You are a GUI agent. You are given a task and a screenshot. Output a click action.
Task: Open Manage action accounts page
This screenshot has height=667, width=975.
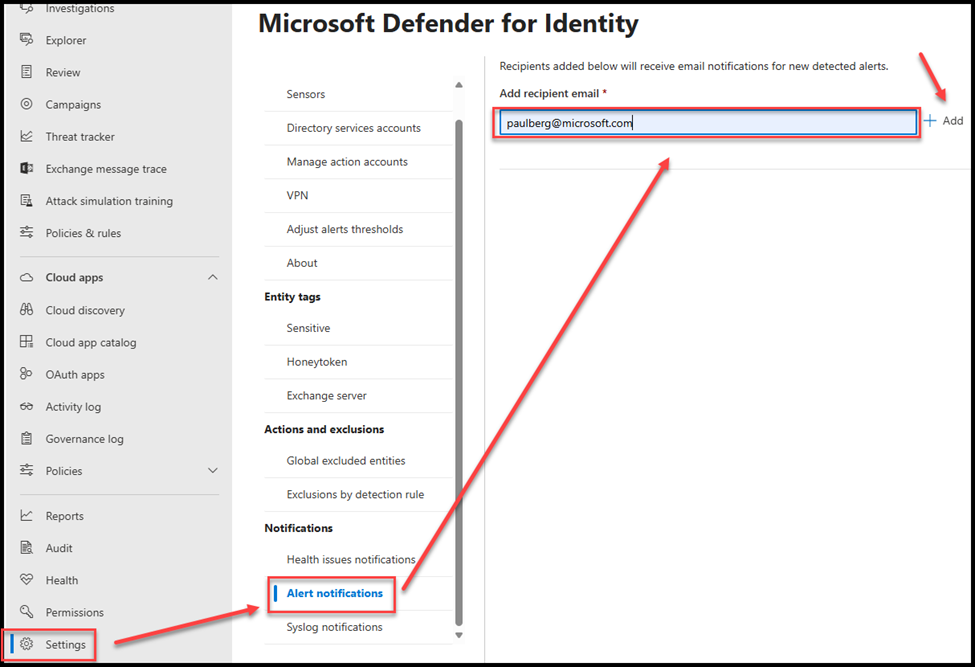point(347,162)
